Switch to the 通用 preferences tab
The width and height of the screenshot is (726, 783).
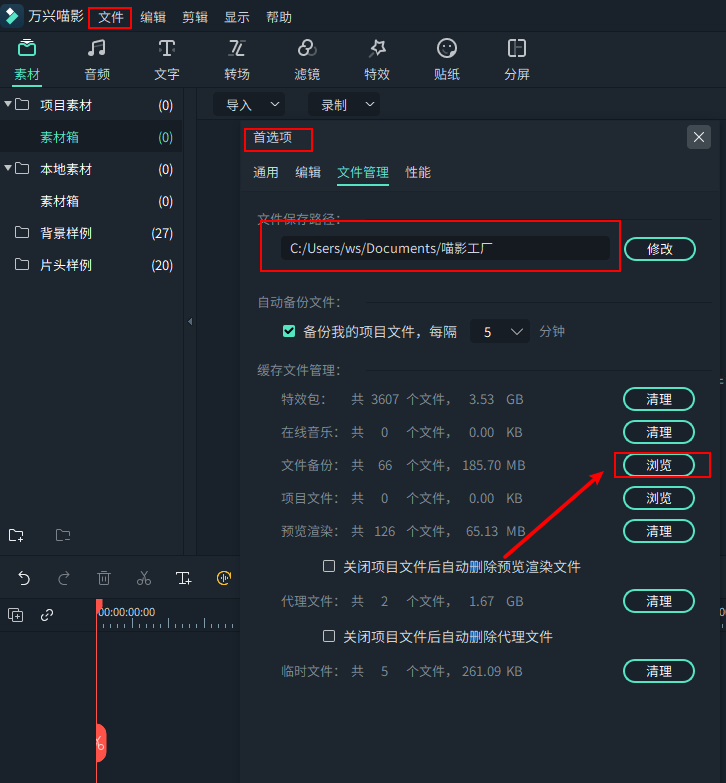click(266, 172)
